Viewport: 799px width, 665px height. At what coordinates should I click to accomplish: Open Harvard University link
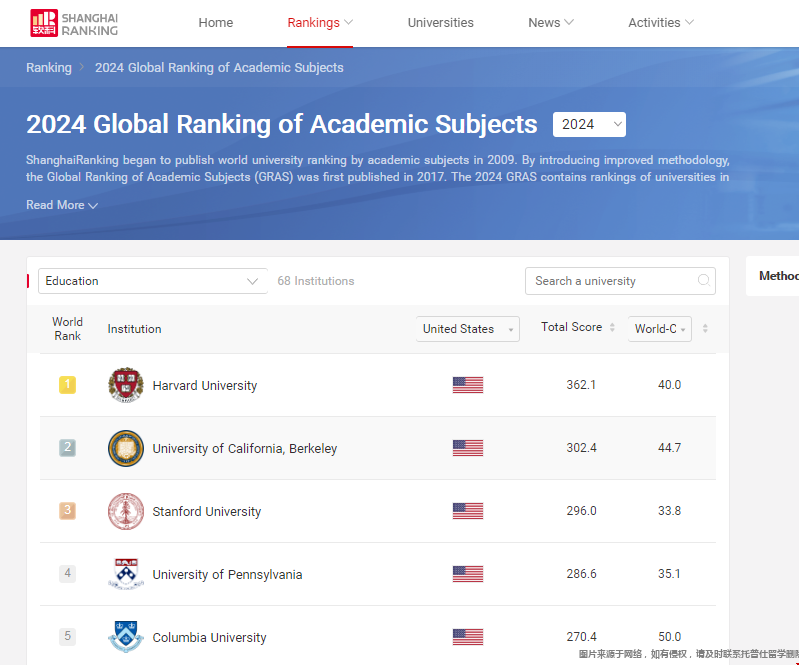click(x=205, y=386)
